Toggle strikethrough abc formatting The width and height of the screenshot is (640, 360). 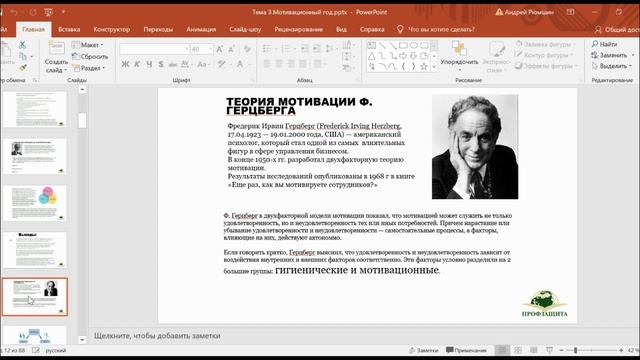coord(173,64)
